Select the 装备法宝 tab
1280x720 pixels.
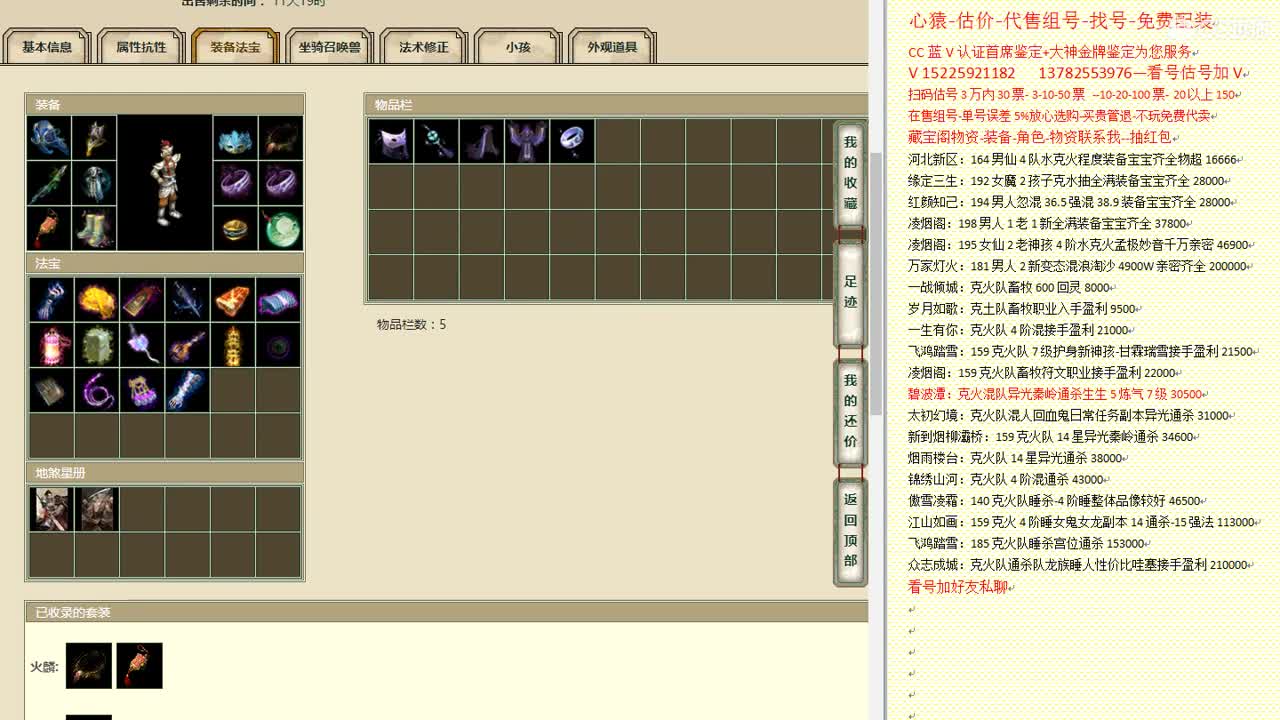(x=235, y=47)
